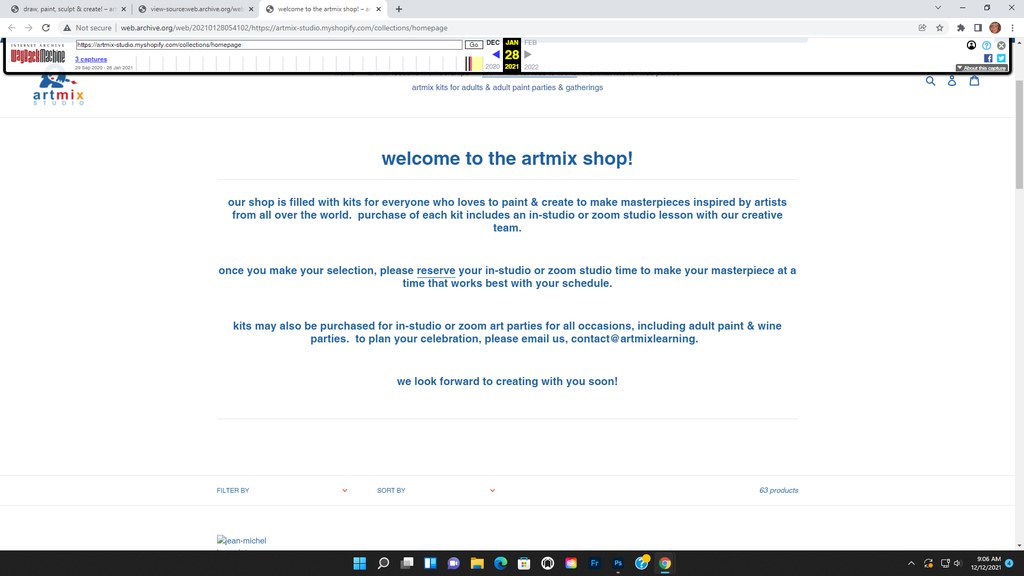The image size is (1024, 576).
Task: Click the share page icon in address bar
Action: [922, 27]
